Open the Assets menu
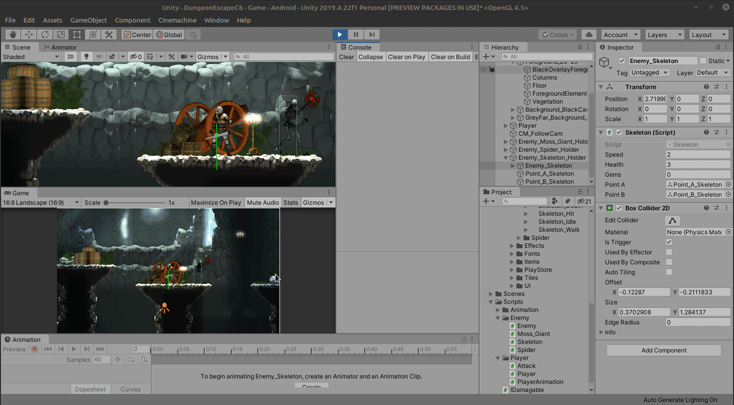This screenshot has height=405, width=734. click(x=52, y=20)
